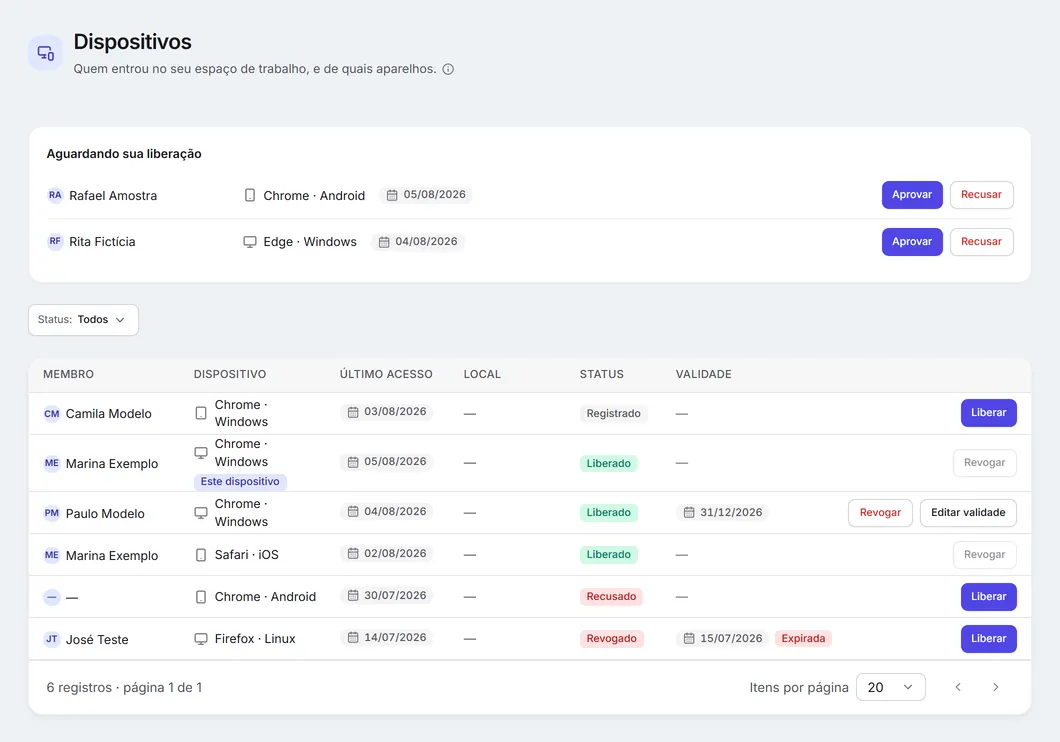This screenshot has height=742, width=1060.
Task: Click the Recusado status badge
Action: coord(611,597)
